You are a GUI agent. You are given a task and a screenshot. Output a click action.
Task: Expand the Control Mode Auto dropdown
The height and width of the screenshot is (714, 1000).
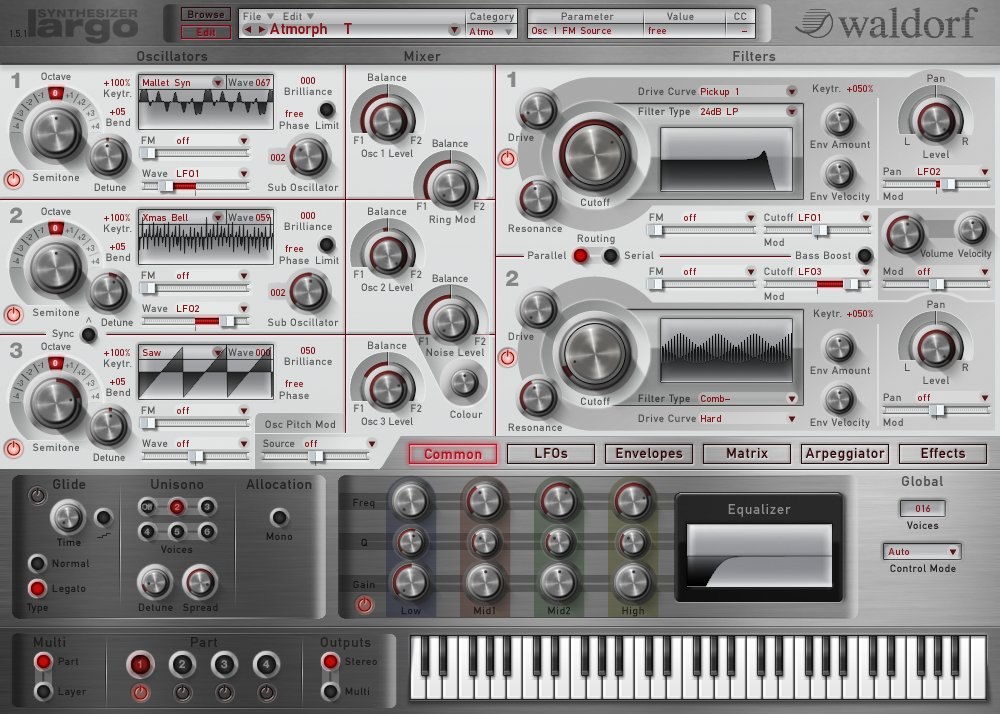coord(922,551)
